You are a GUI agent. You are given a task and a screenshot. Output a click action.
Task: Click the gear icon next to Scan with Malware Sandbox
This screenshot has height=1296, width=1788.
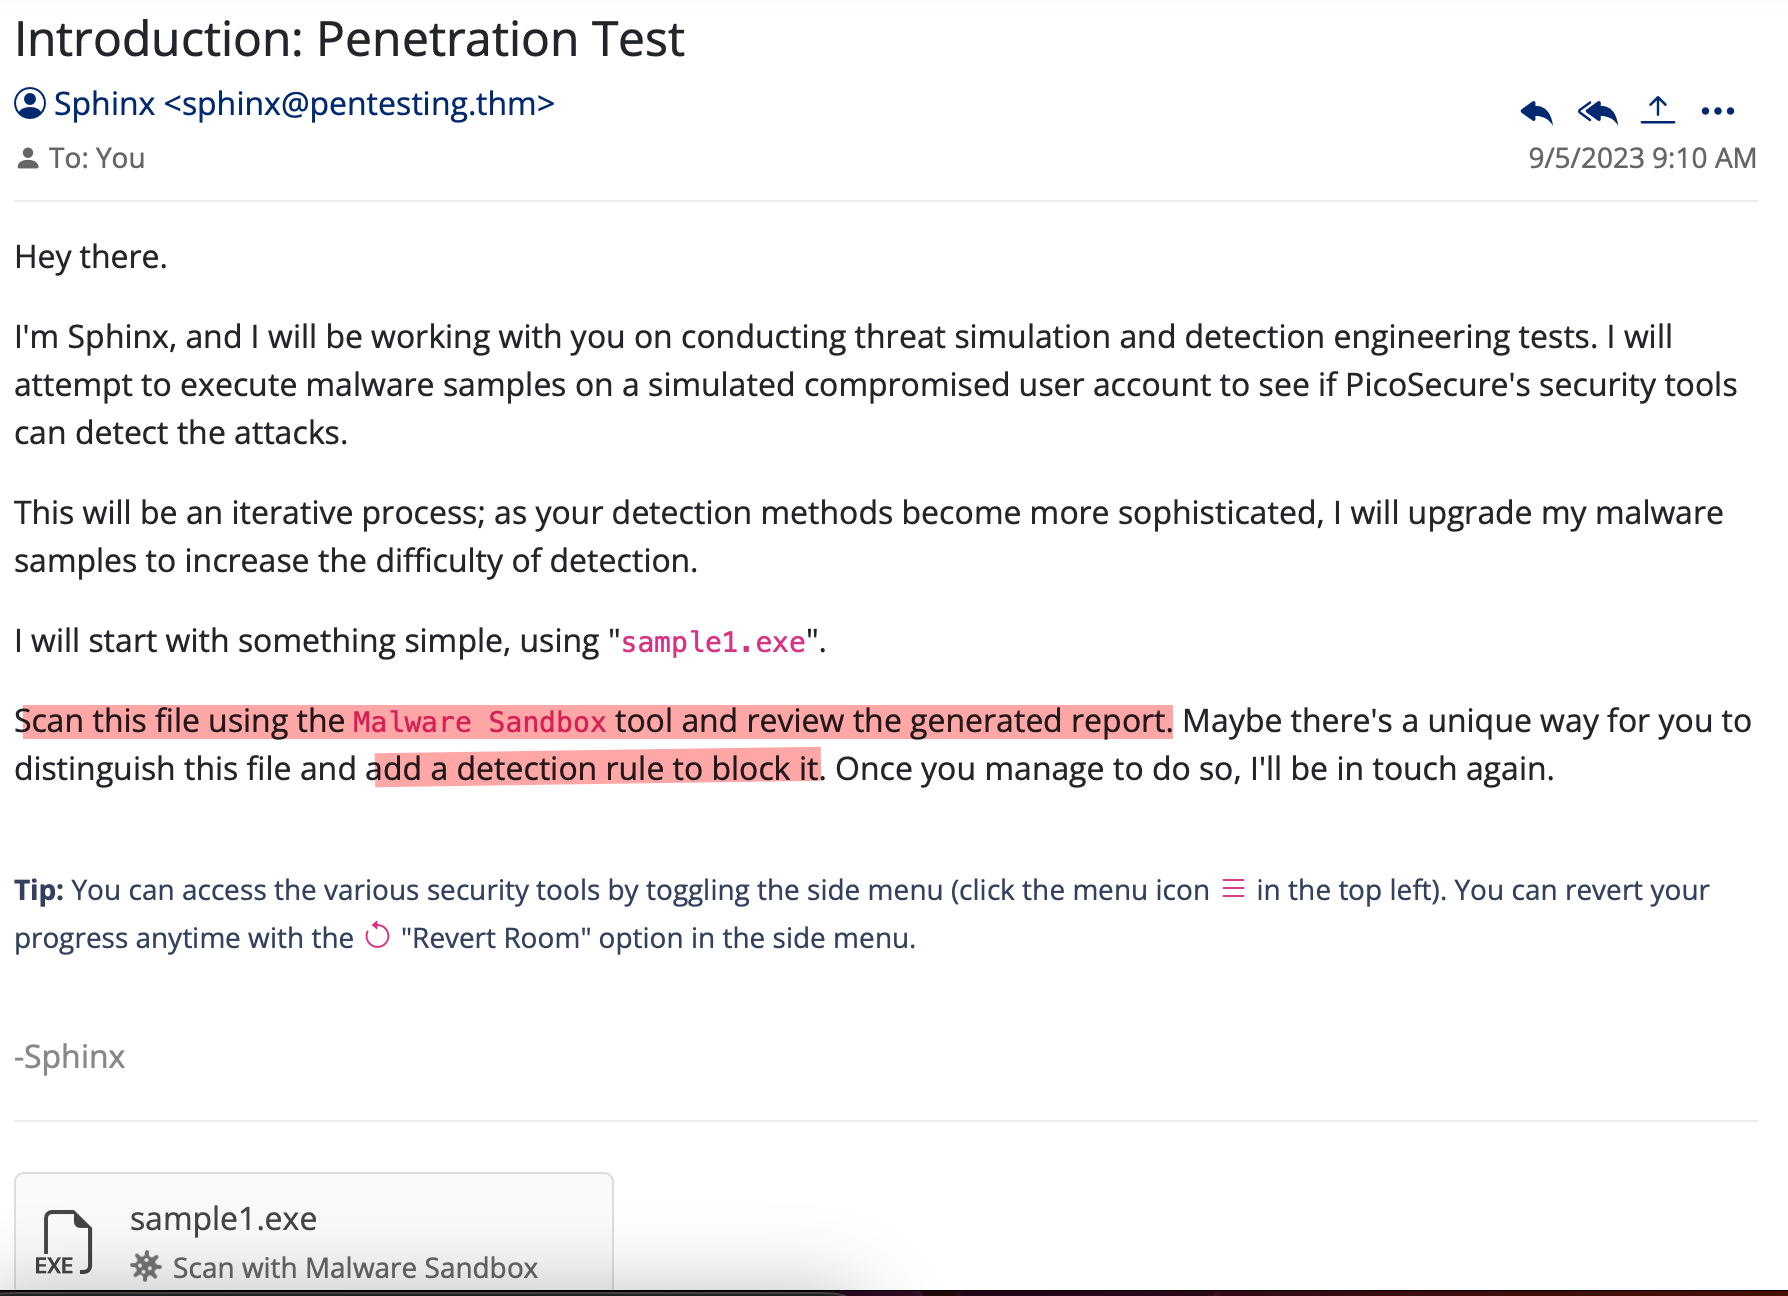point(146,1267)
